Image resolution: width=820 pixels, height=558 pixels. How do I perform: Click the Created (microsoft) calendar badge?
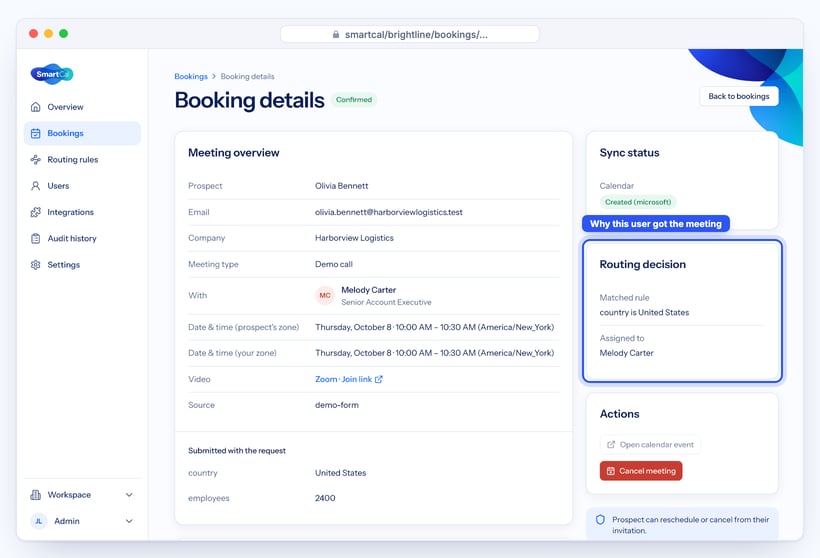pyautogui.click(x=638, y=202)
